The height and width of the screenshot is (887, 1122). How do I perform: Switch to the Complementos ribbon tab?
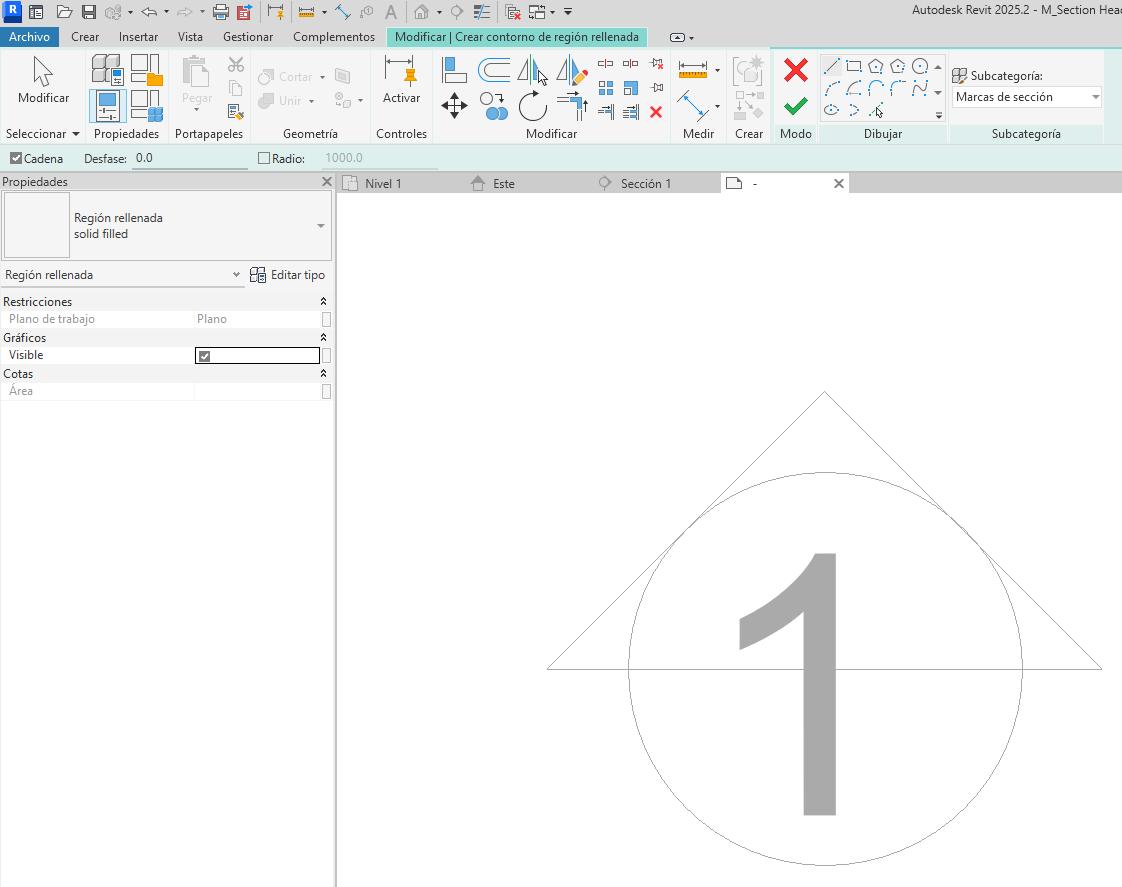click(333, 36)
